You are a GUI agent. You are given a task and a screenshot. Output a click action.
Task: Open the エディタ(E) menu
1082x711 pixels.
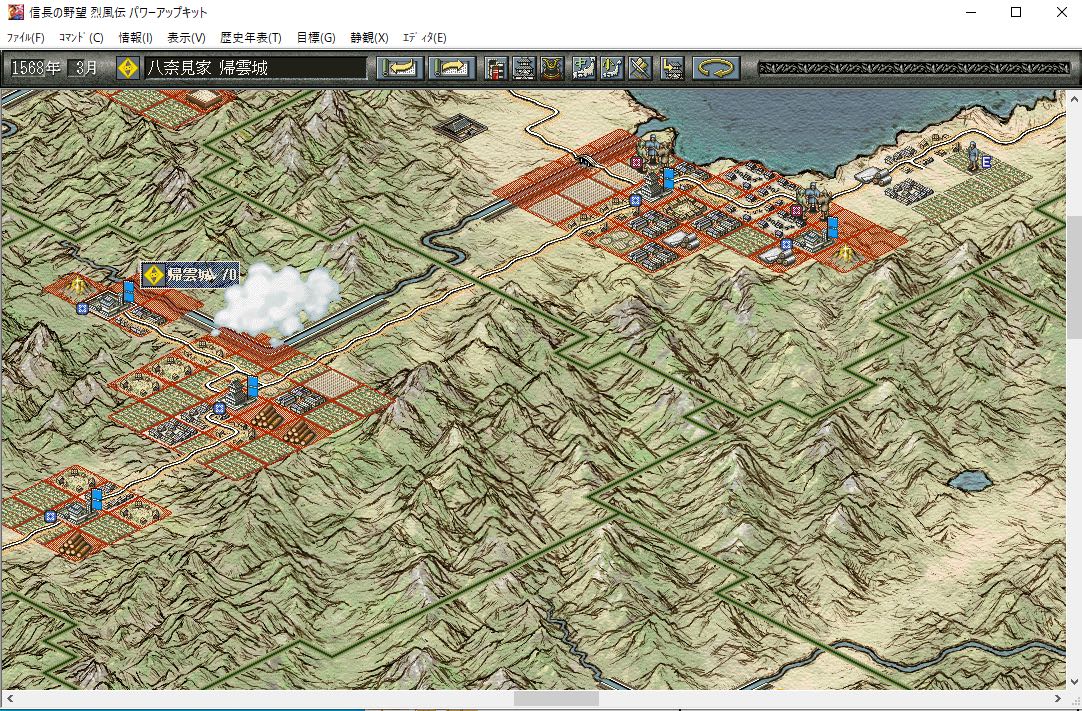[x=424, y=37]
